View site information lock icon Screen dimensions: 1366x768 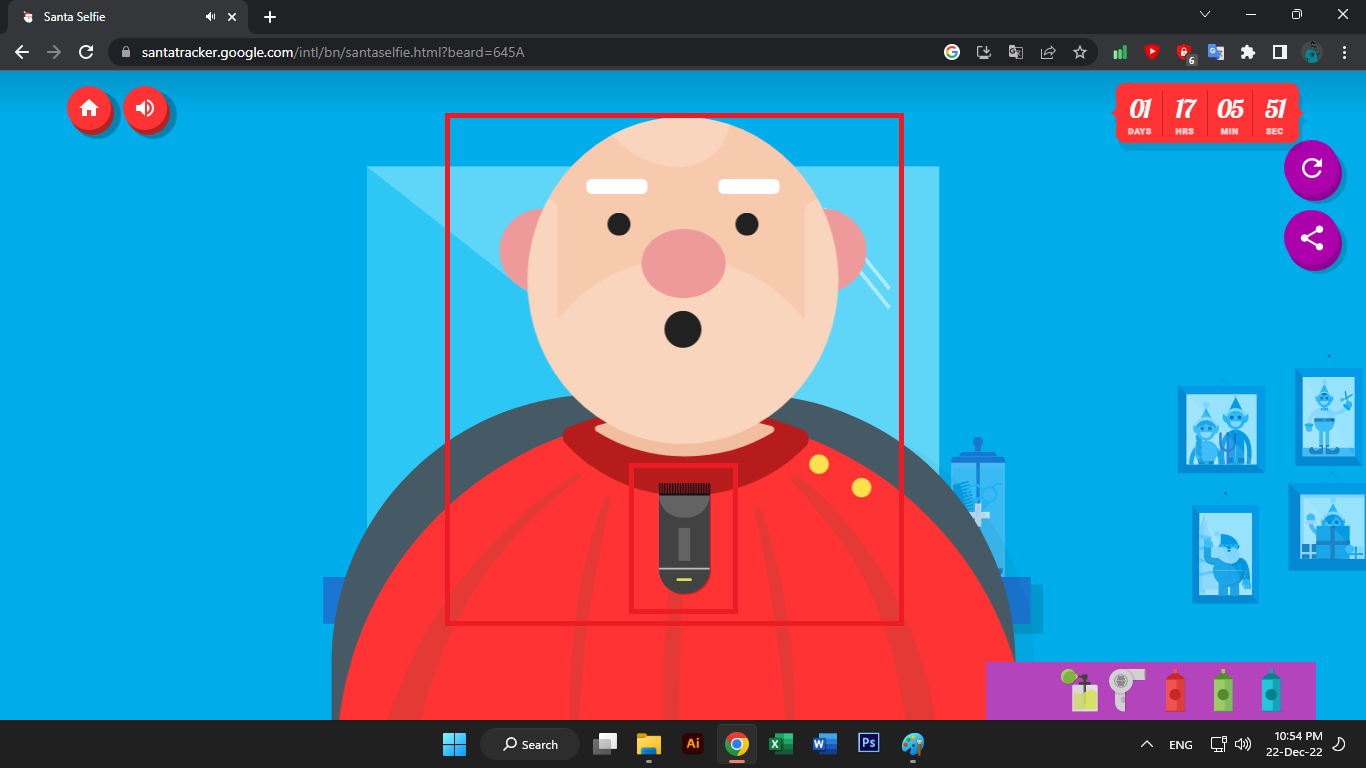(125, 52)
